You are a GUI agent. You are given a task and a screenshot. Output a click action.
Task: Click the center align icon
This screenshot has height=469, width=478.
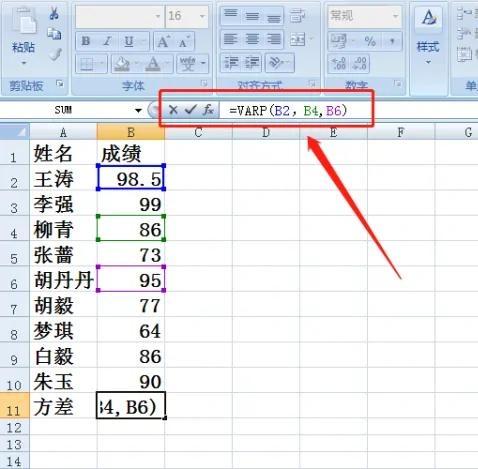252,39
